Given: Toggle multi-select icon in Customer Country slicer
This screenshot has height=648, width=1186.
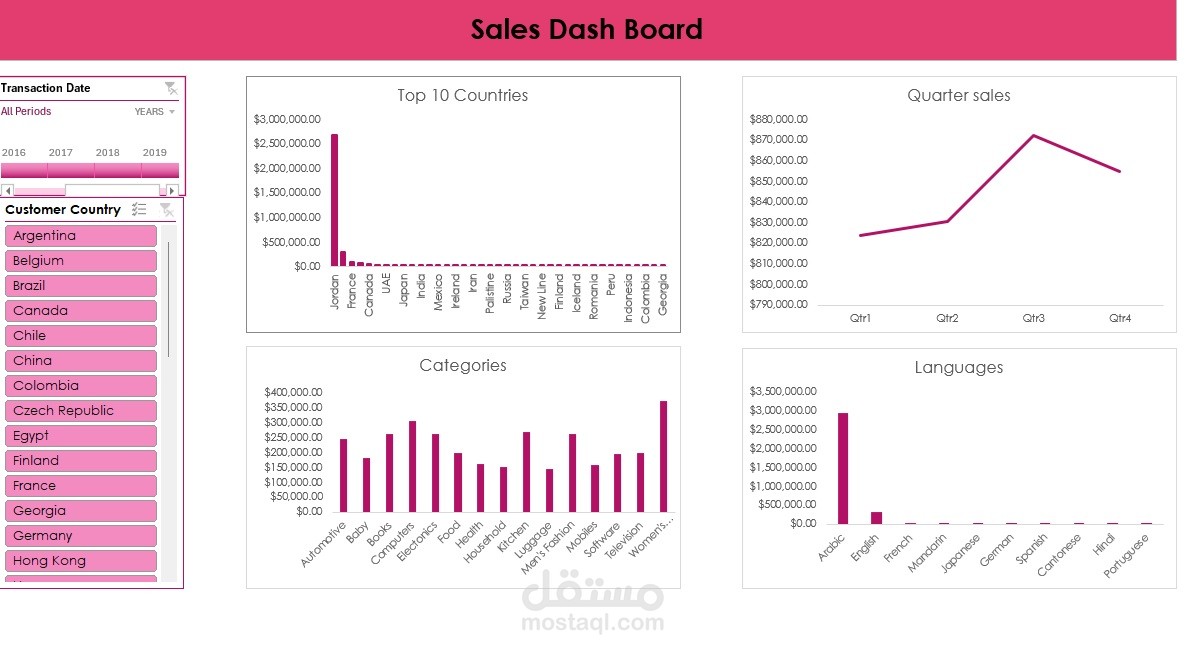Looking at the screenshot, I should tap(139, 209).
